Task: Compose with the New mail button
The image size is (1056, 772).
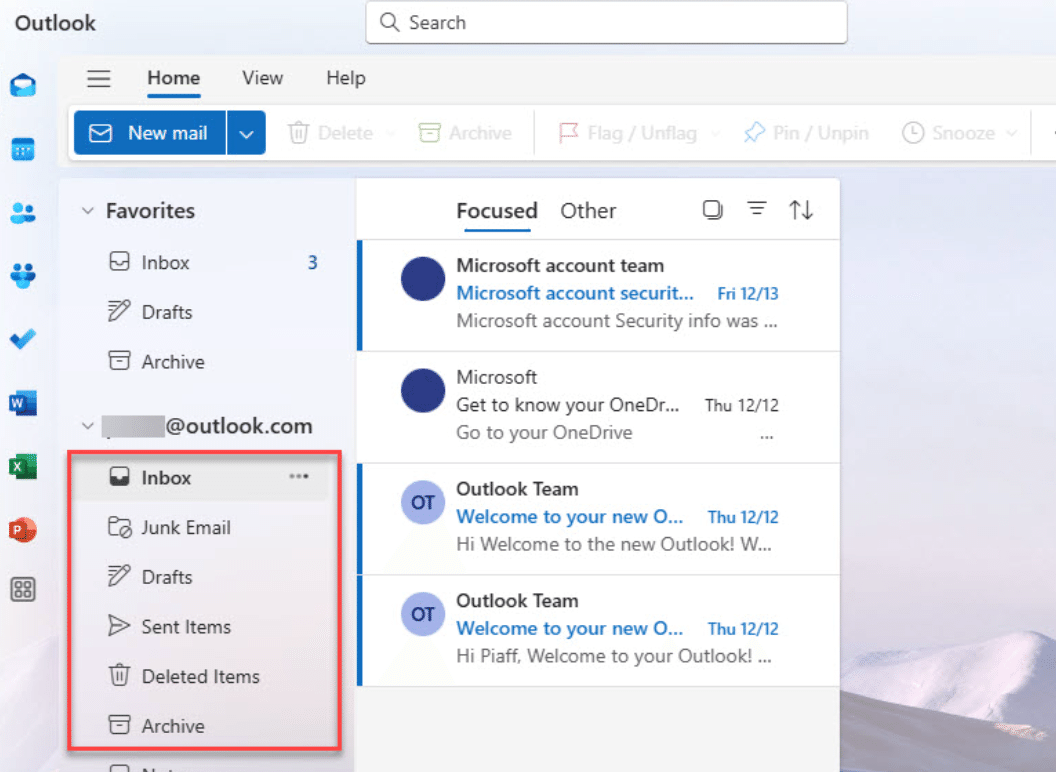Action: tap(150, 133)
